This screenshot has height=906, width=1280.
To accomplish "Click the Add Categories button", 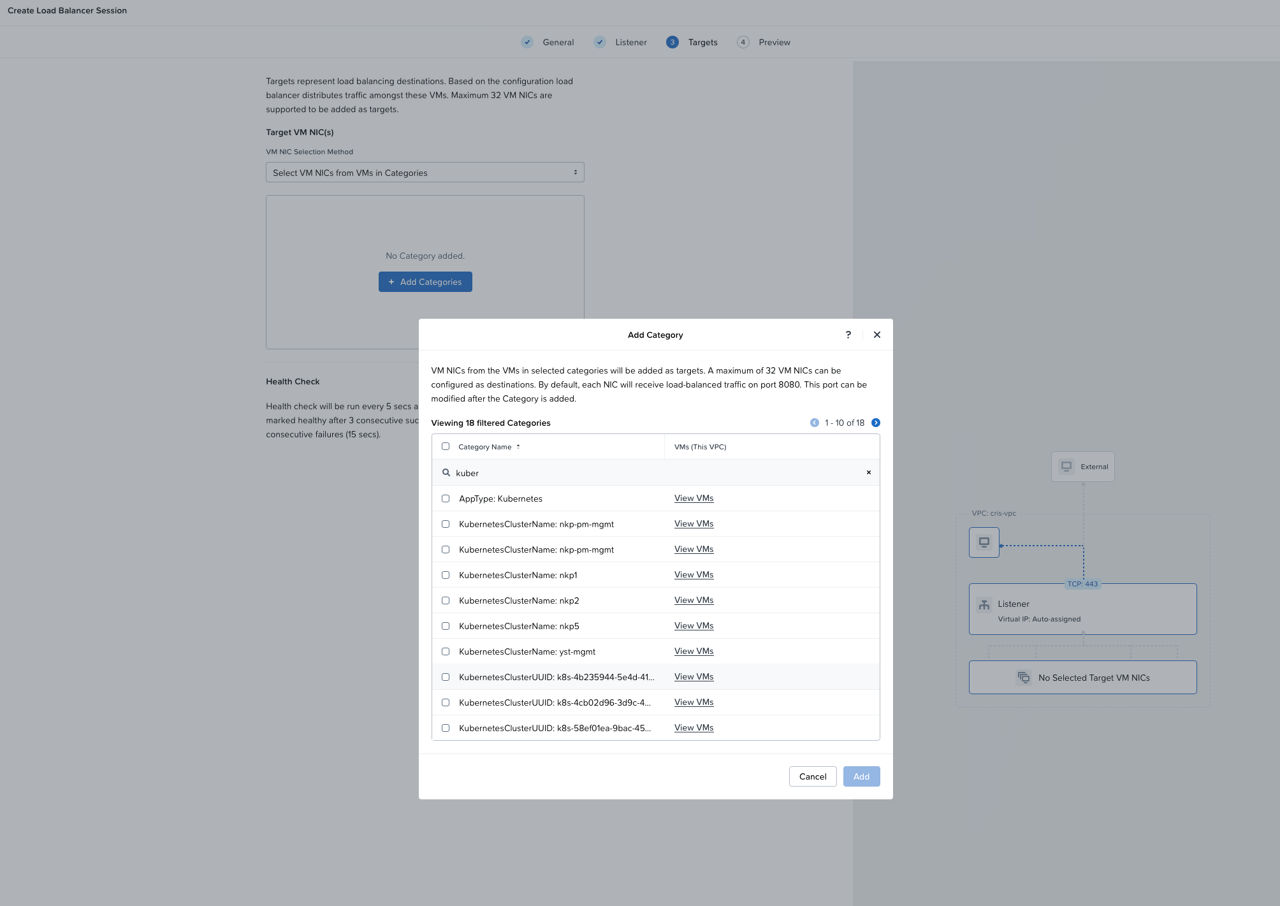I will pyautogui.click(x=425, y=282).
